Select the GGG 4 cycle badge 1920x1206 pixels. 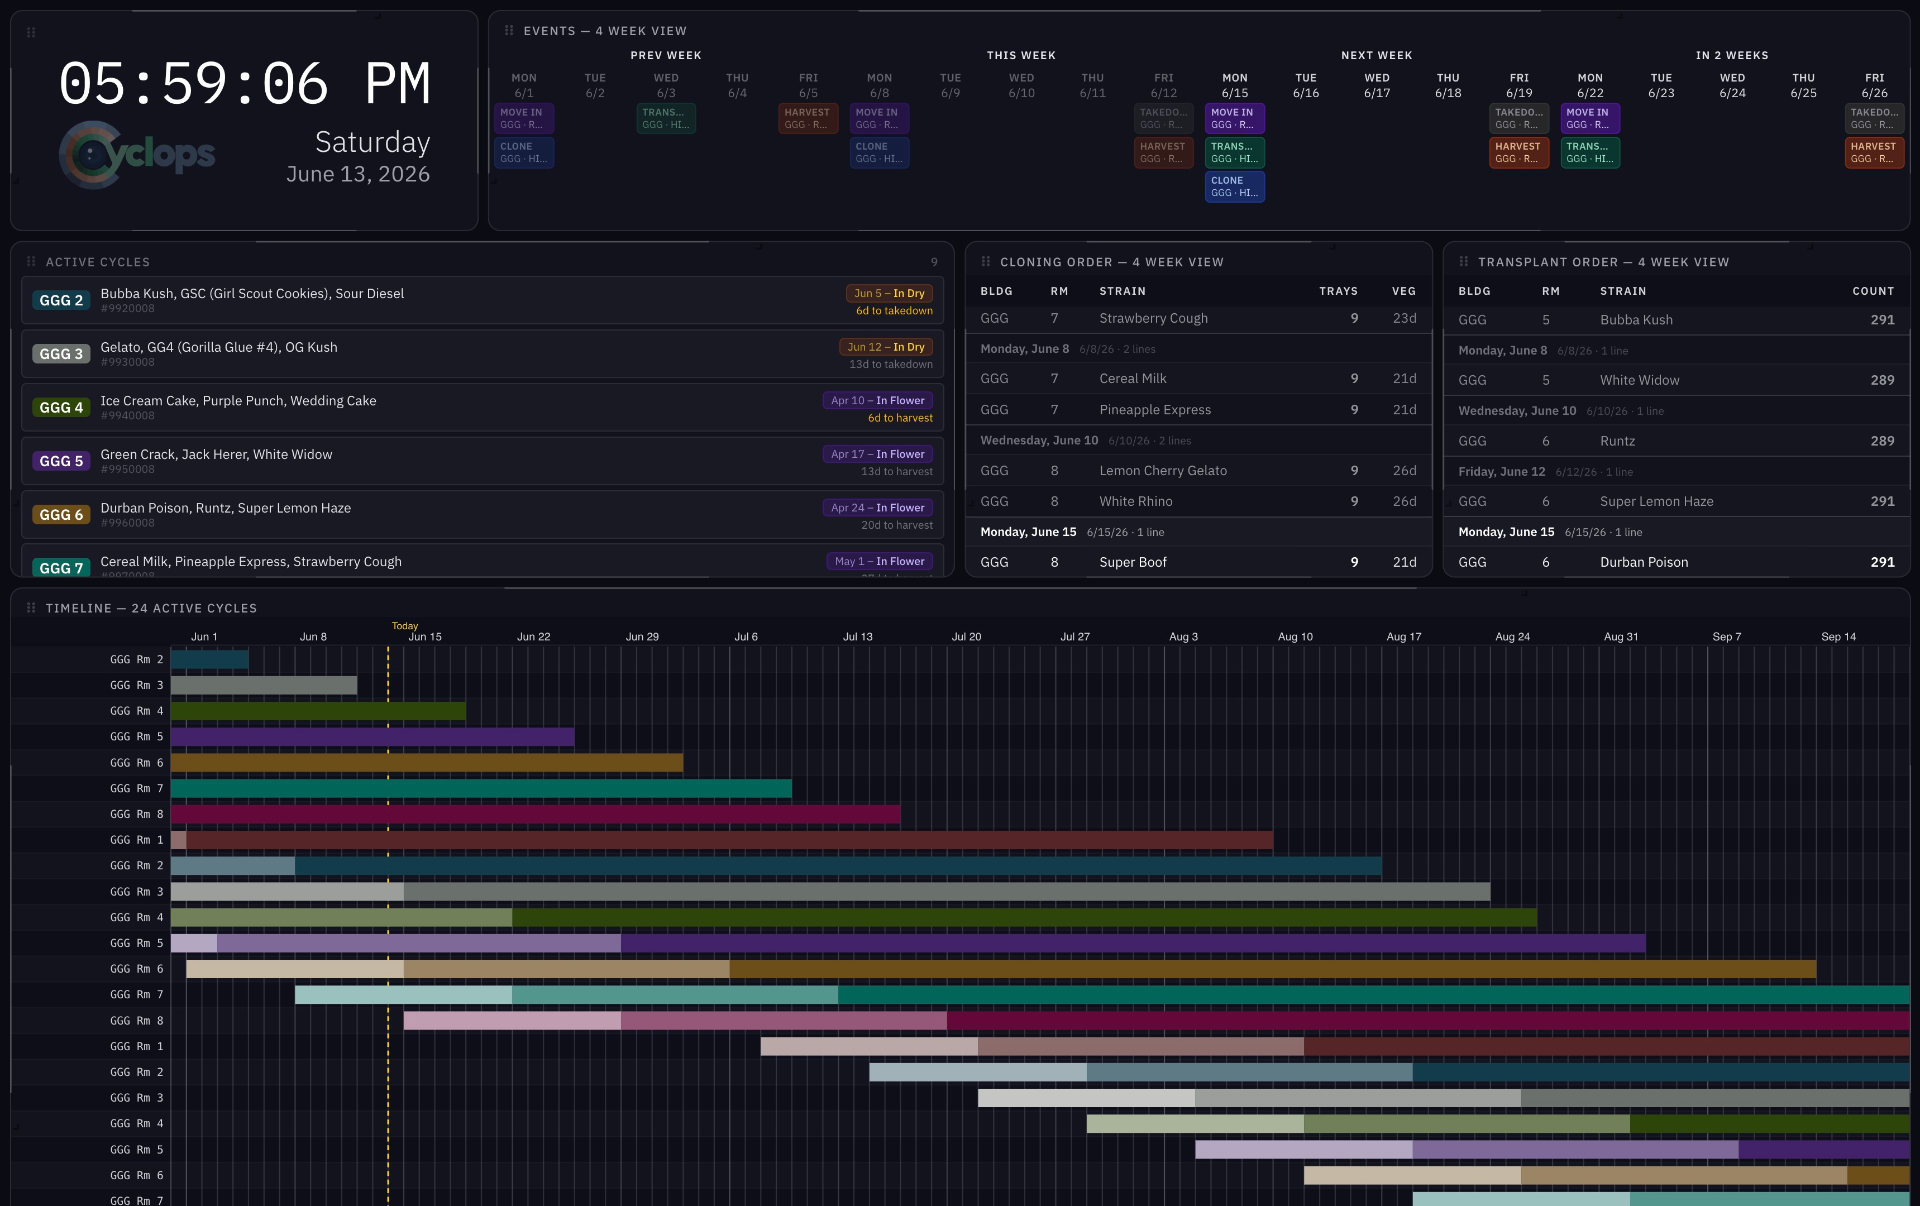click(61, 407)
